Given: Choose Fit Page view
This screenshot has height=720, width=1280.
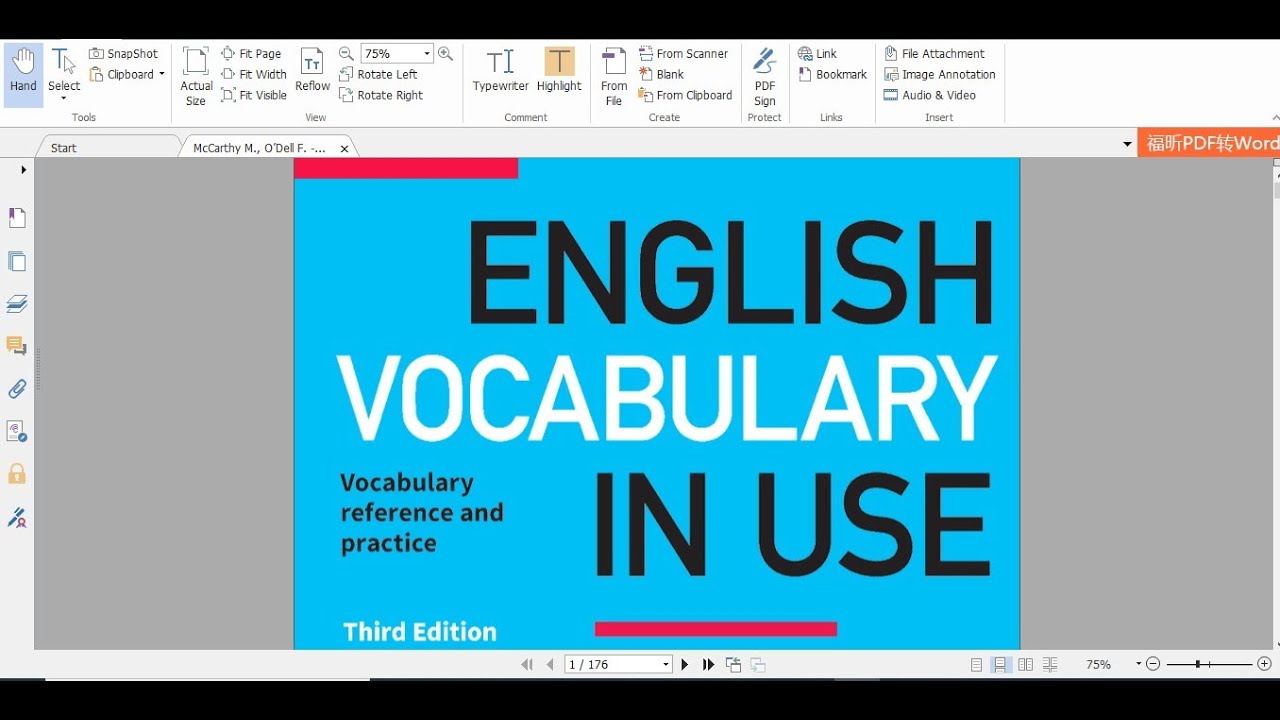Looking at the screenshot, I should coord(251,54).
